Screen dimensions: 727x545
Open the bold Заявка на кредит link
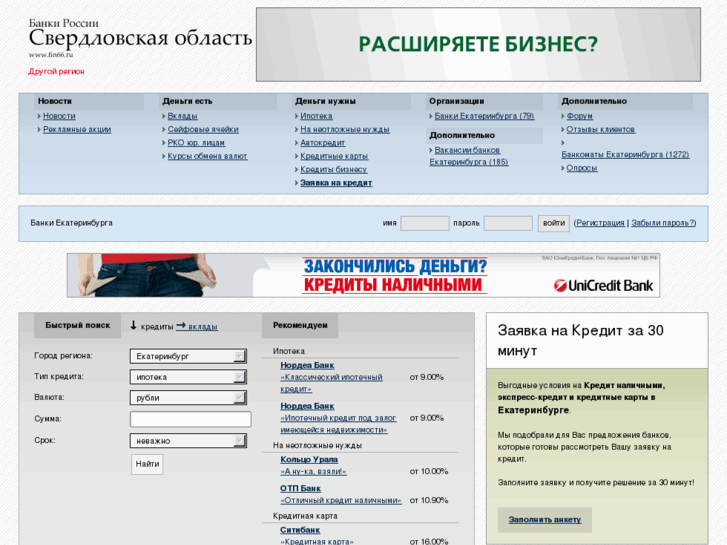point(336,183)
